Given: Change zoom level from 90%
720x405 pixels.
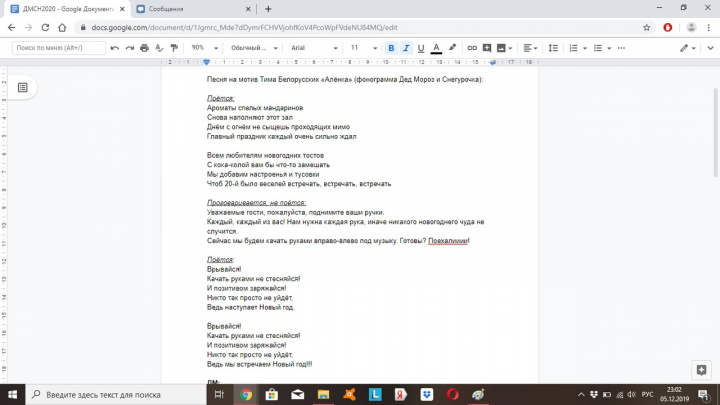Looking at the screenshot, I should tap(204, 48).
